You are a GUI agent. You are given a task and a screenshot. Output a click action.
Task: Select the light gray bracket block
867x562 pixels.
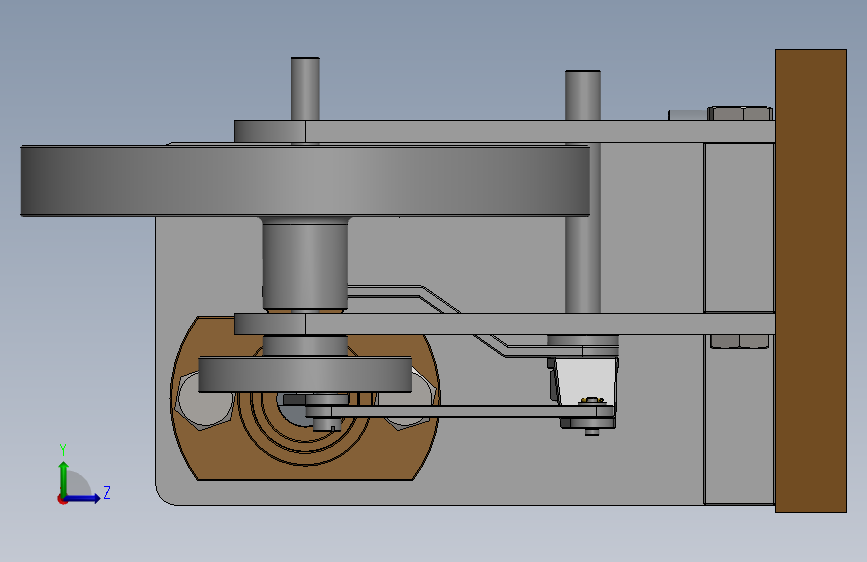(586, 381)
